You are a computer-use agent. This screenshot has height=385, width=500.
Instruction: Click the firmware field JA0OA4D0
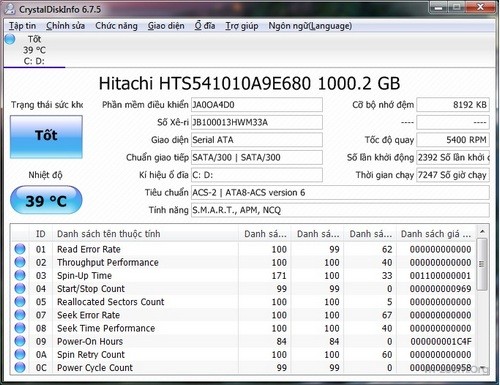[257, 105]
